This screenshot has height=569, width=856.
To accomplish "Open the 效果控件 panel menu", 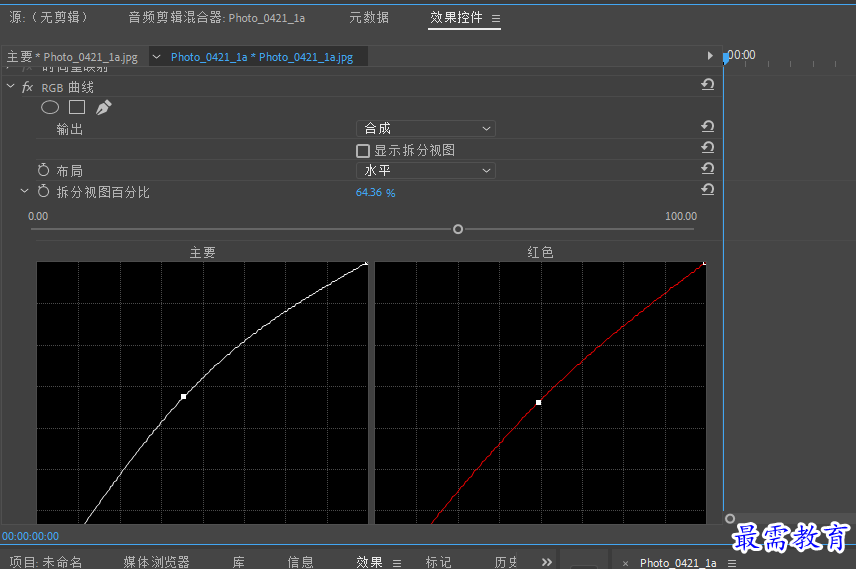I will [496, 19].
